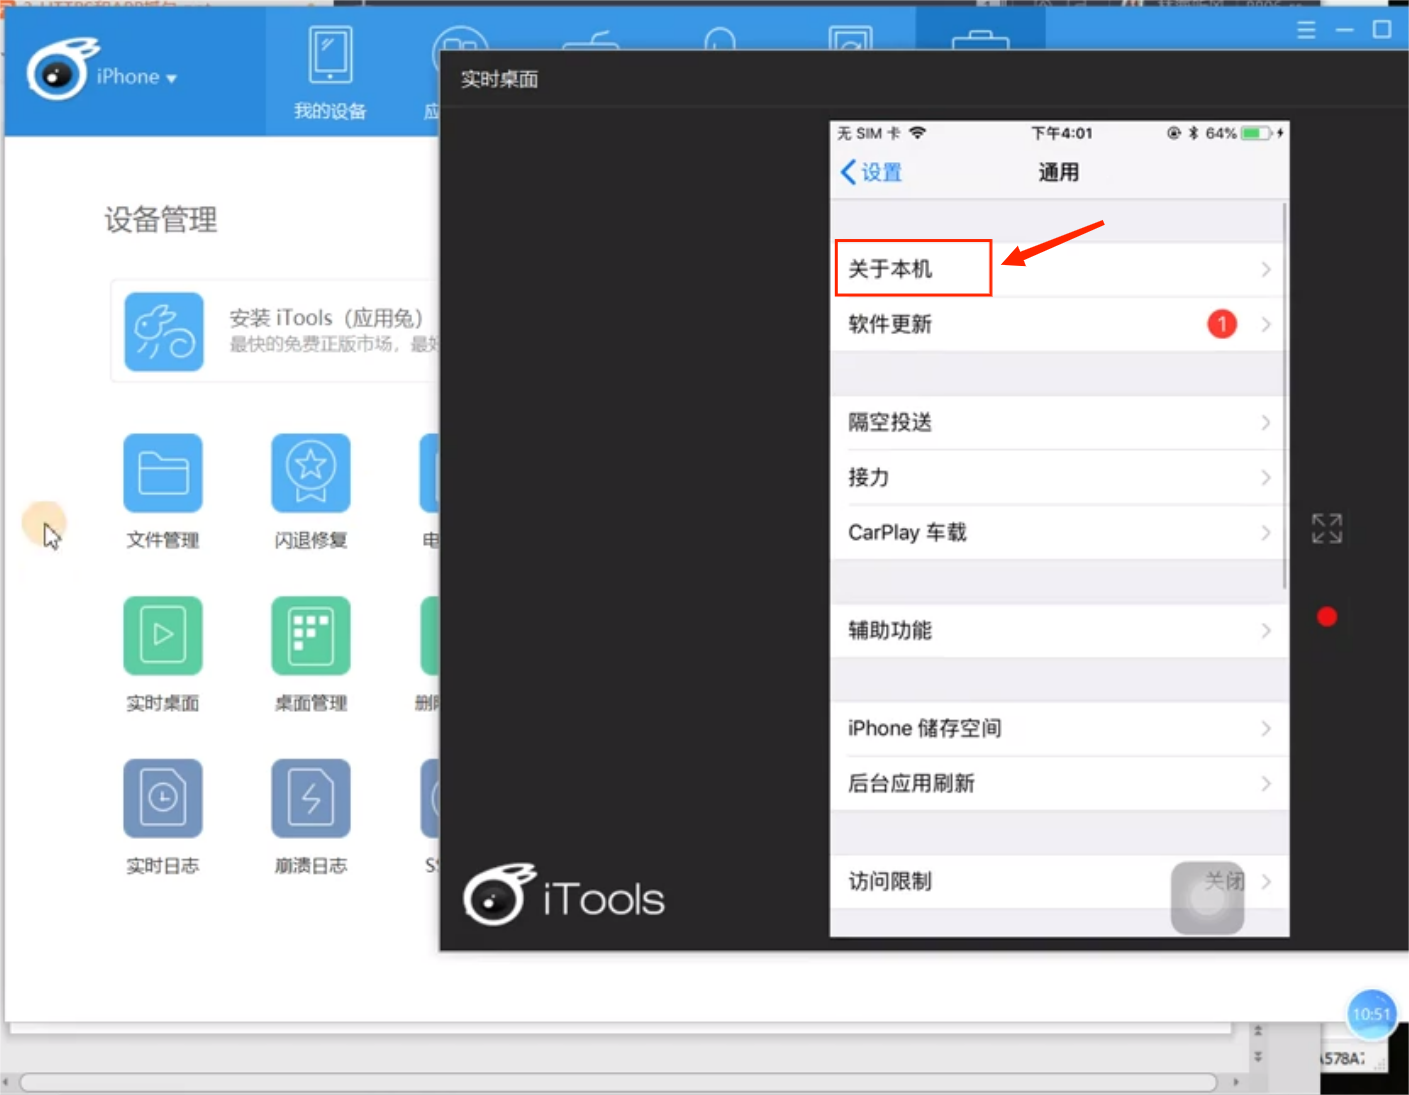Open the 实时日志 clock-document icon
Screen dimensions: 1409x1095
click(163, 798)
